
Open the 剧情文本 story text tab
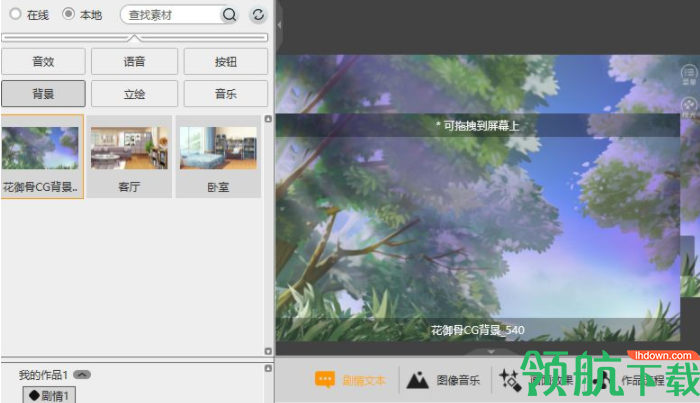coord(350,380)
